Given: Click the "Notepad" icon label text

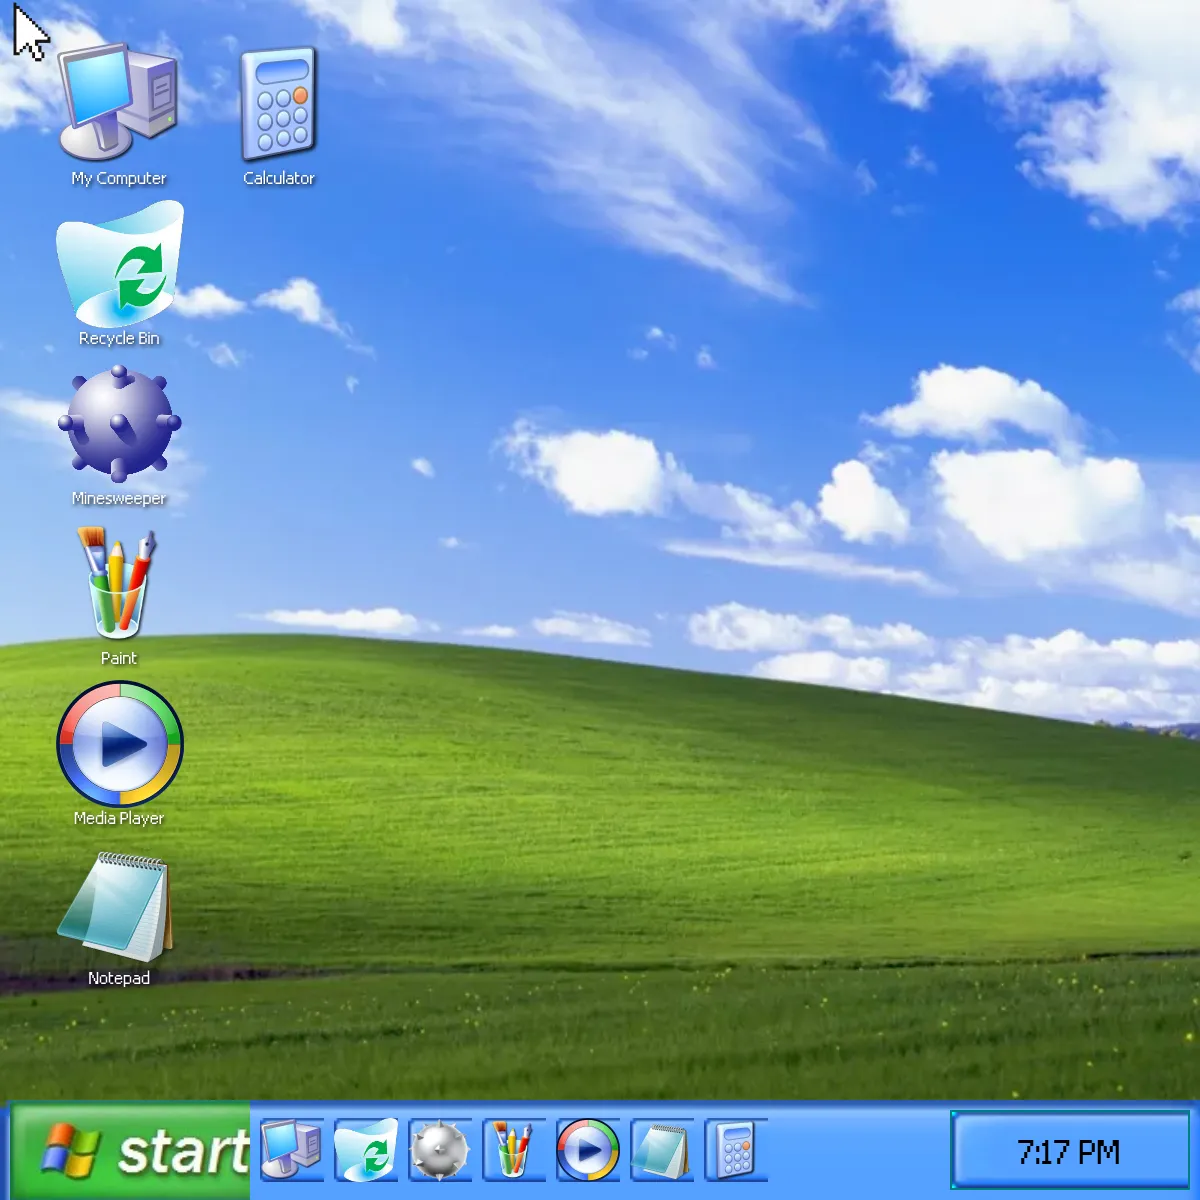Looking at the screenshot, I should (x=119, y=979).
